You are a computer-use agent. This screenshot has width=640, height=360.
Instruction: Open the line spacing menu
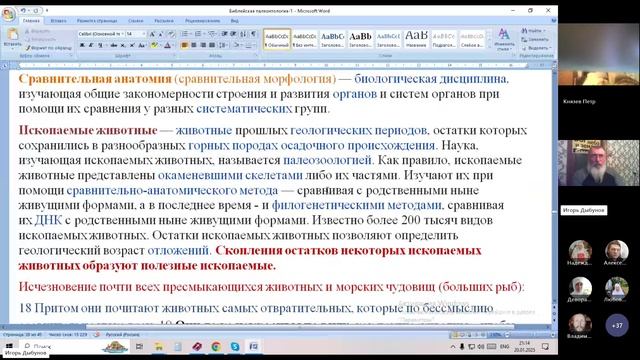(223, 45)
